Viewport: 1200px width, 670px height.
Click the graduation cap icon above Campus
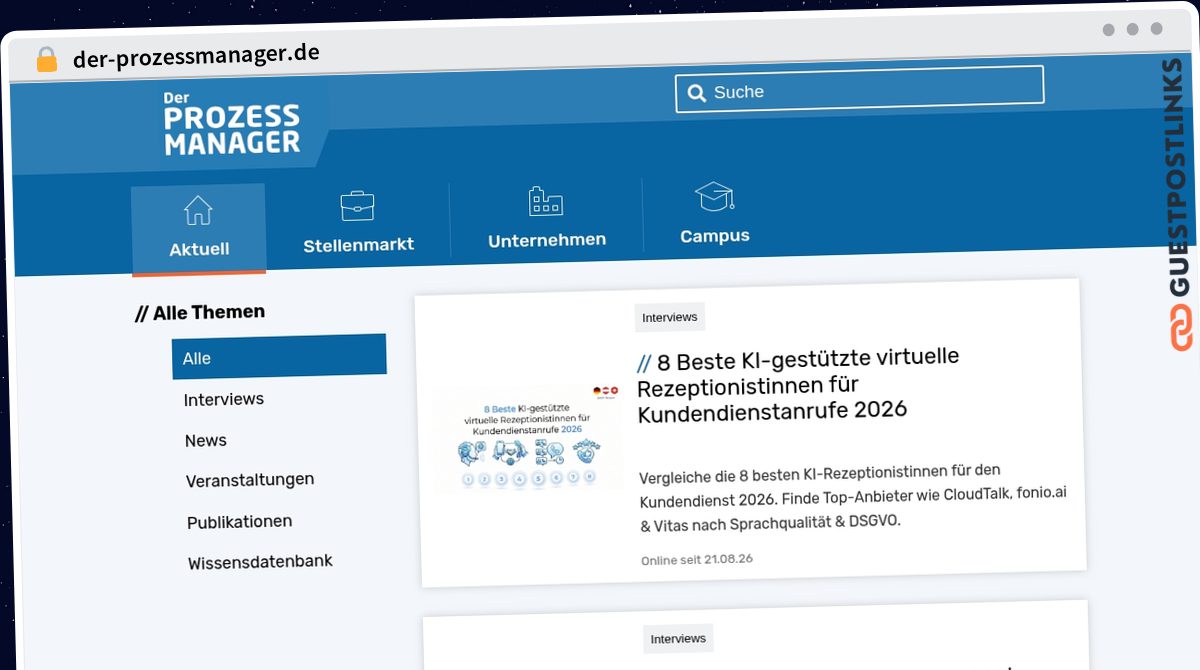coord(714,196)
